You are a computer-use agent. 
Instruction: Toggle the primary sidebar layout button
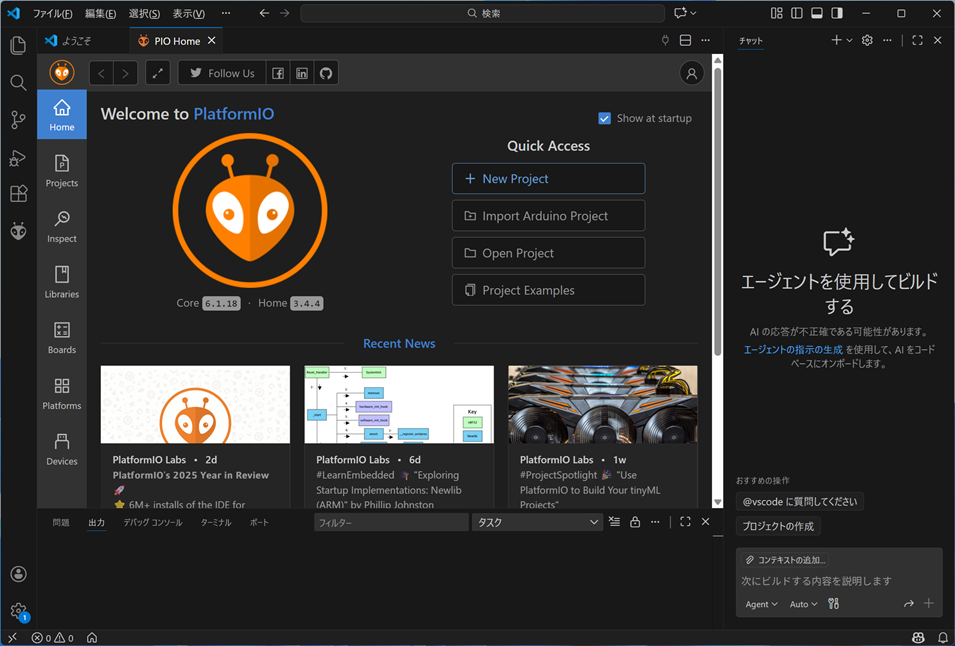[x=797, y=13]
